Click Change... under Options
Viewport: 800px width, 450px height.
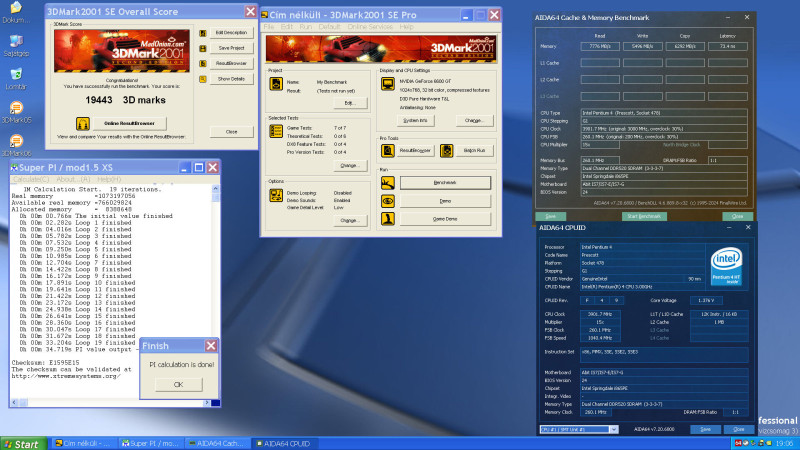coord(349,220)
